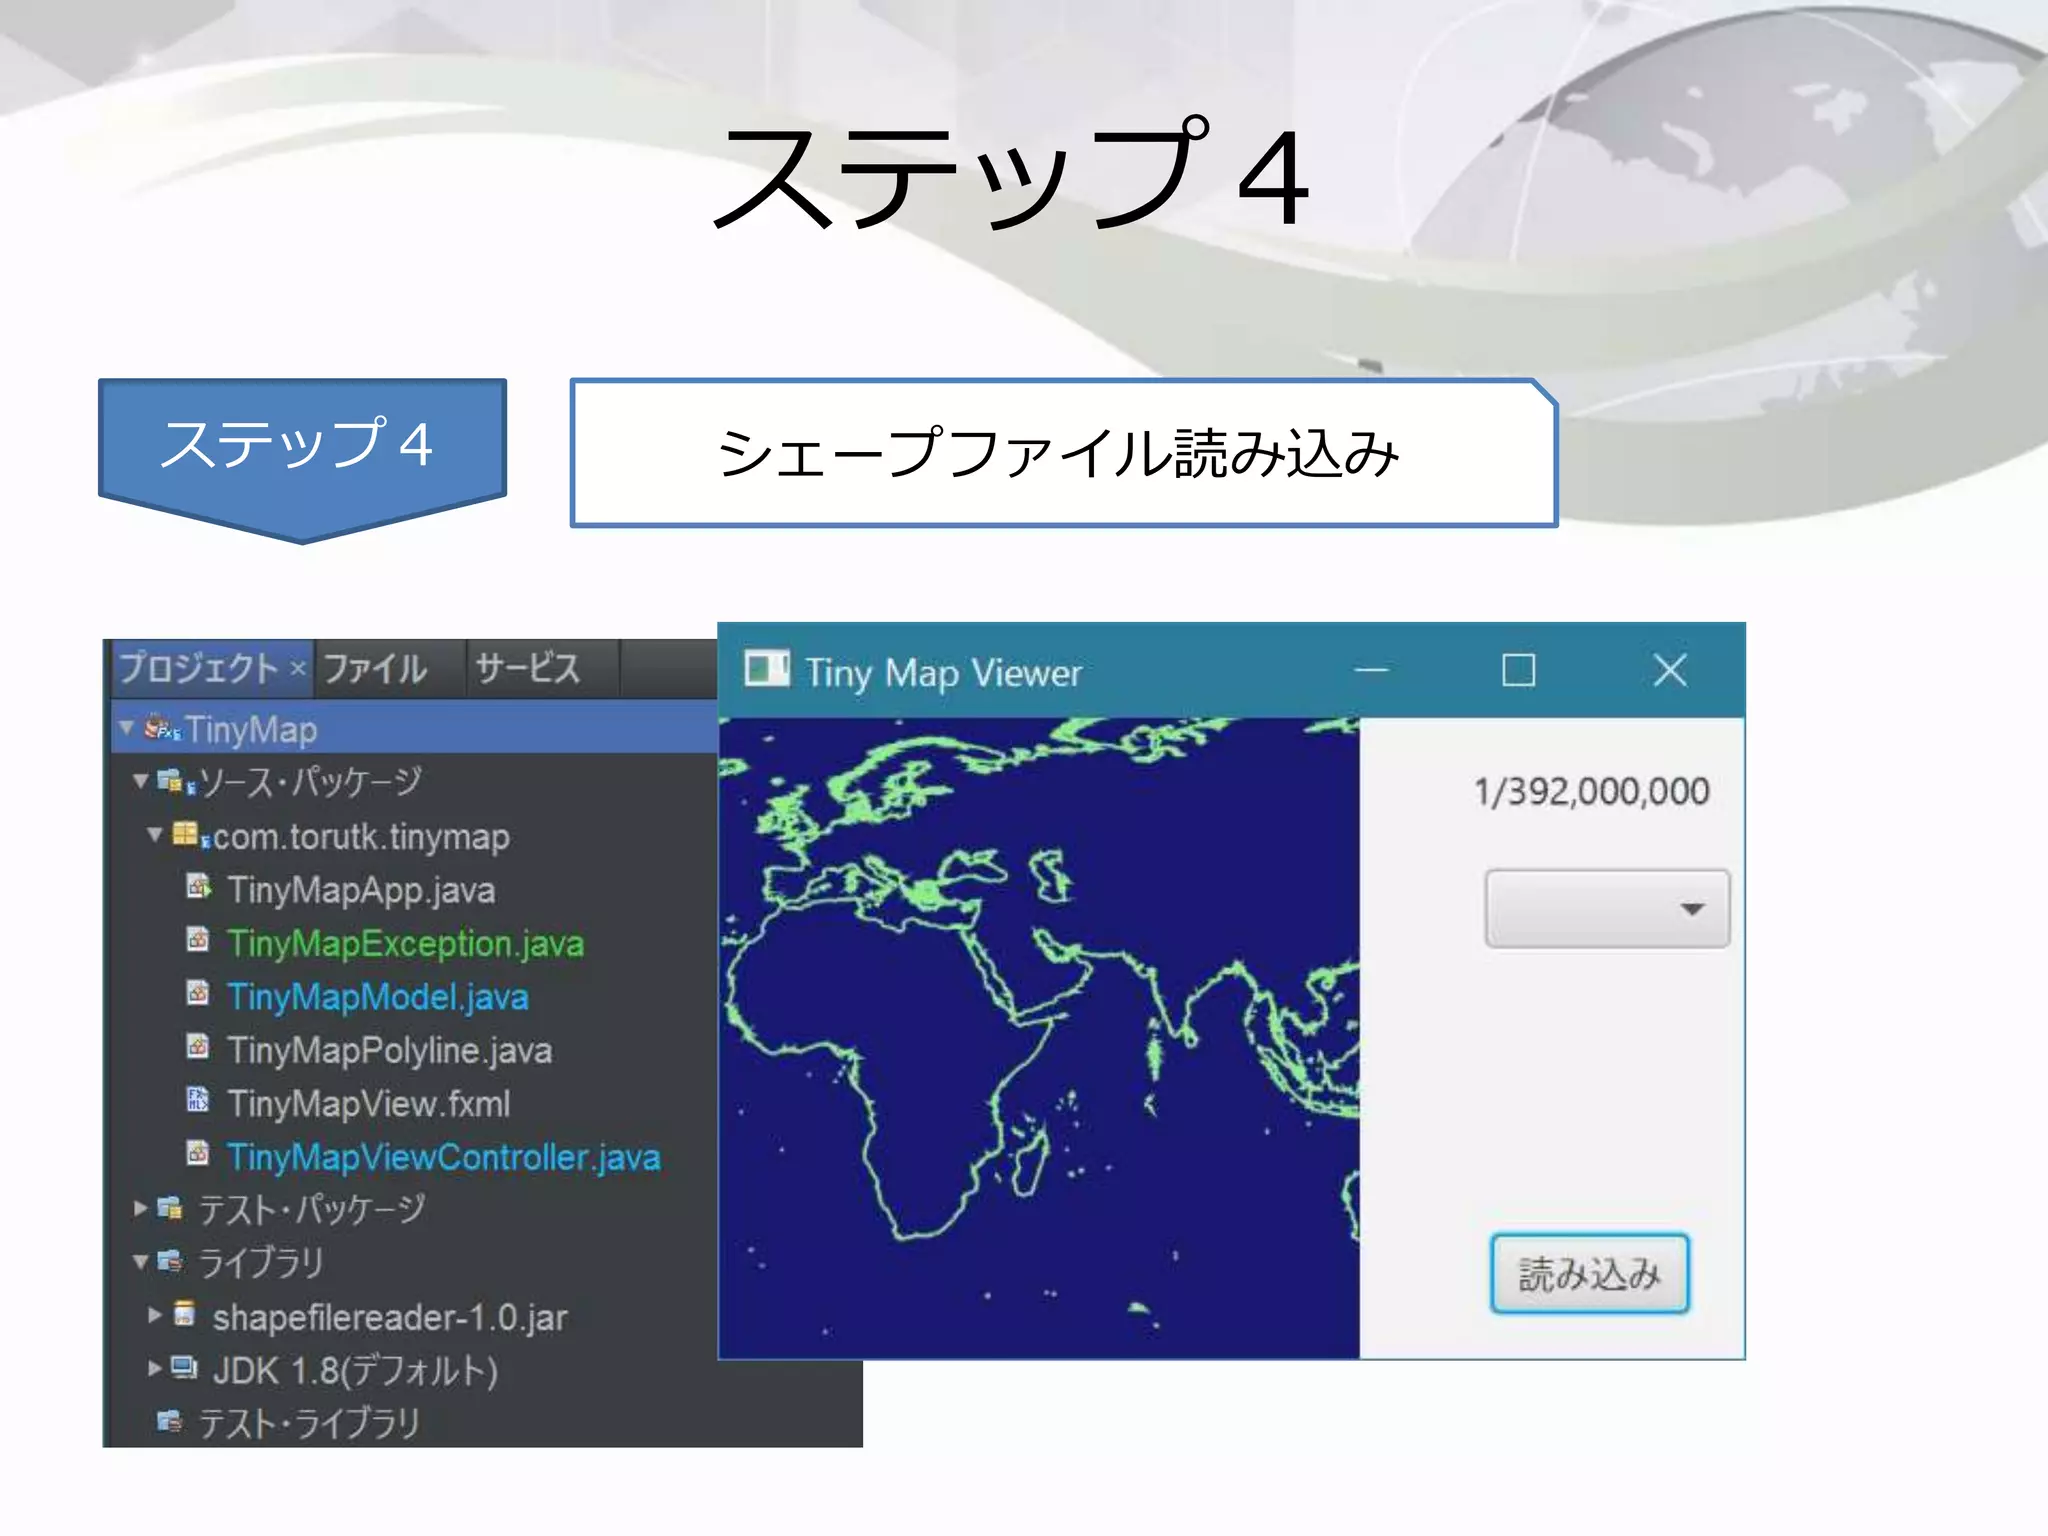Image resolution: width=2048 pixels, height=1536 pixels.
Task: Select TinyMapView.fxml in the tree
Action: (x=369, y=1102)
